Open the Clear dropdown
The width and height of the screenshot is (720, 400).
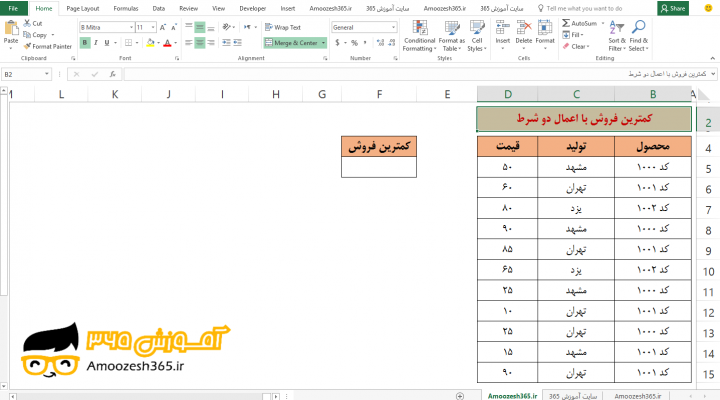[576, 46]
